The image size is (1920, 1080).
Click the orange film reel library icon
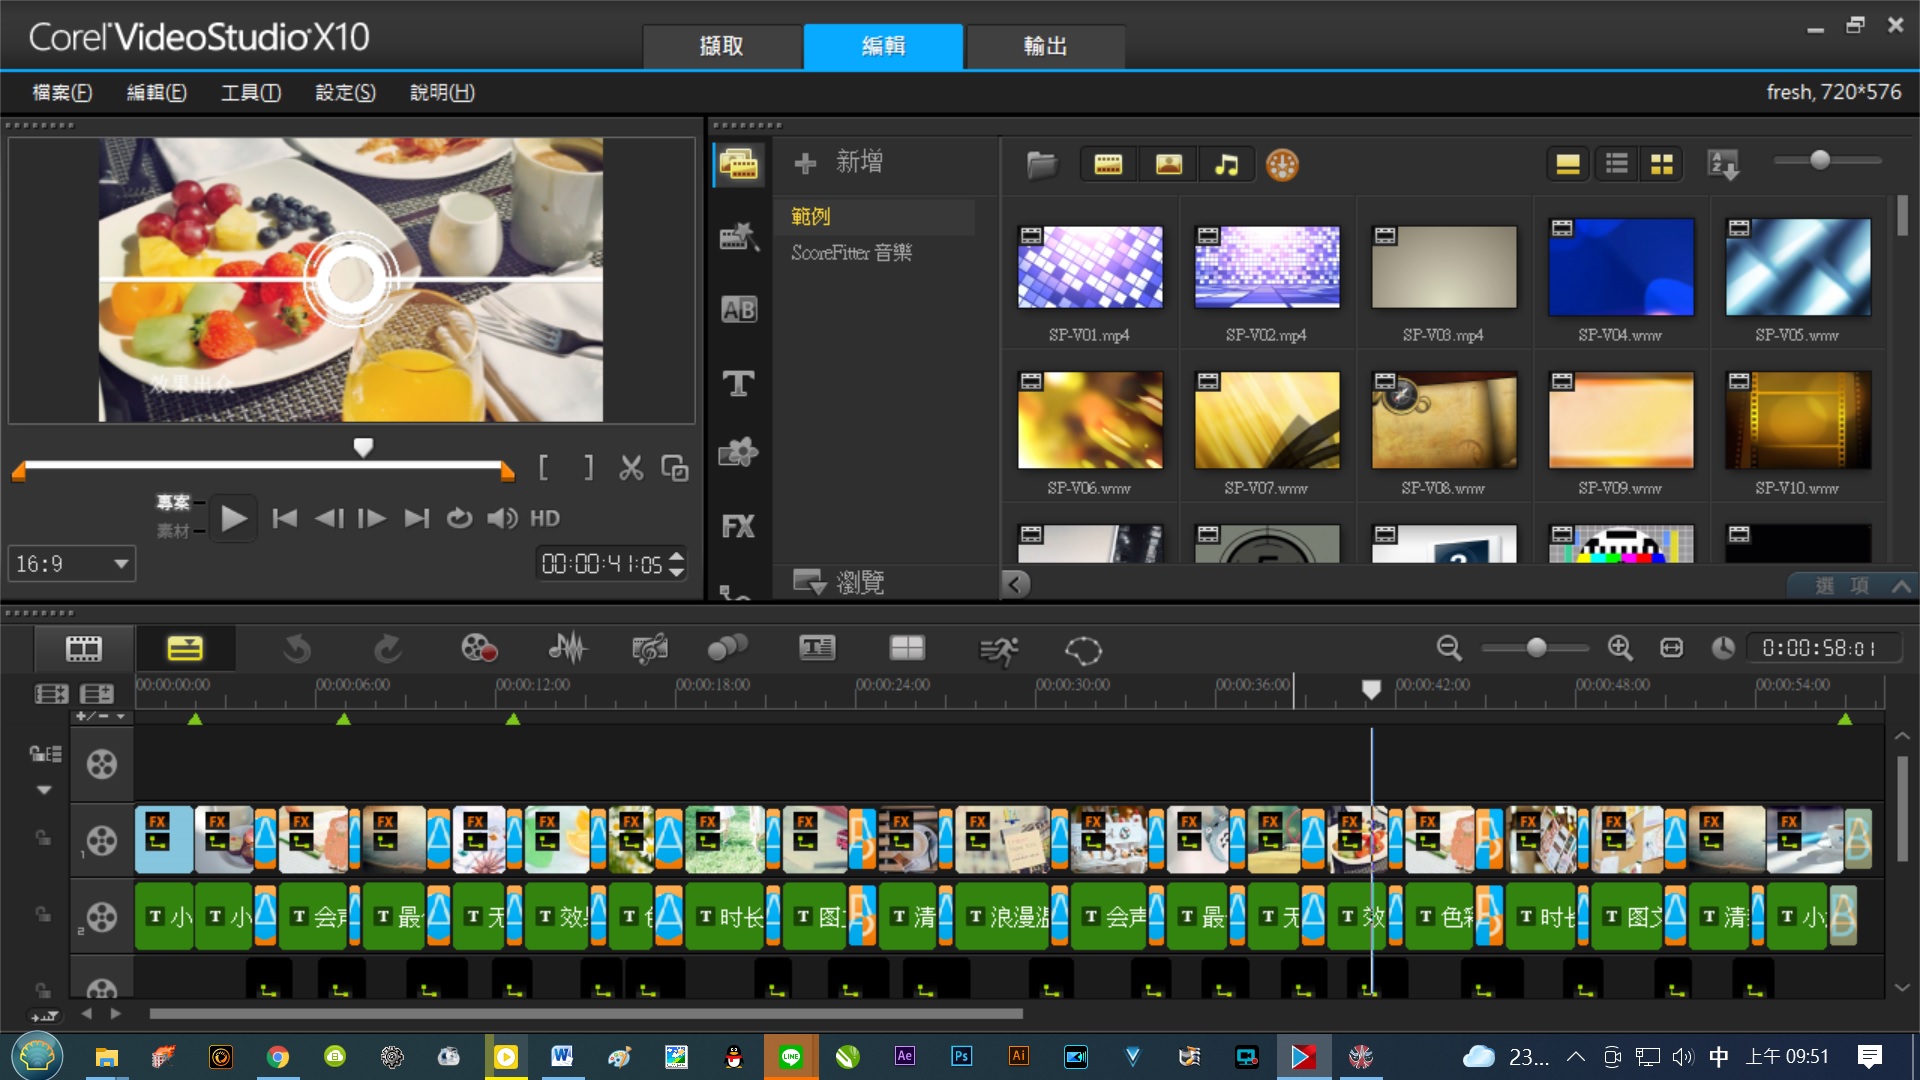click(1282, 165)
